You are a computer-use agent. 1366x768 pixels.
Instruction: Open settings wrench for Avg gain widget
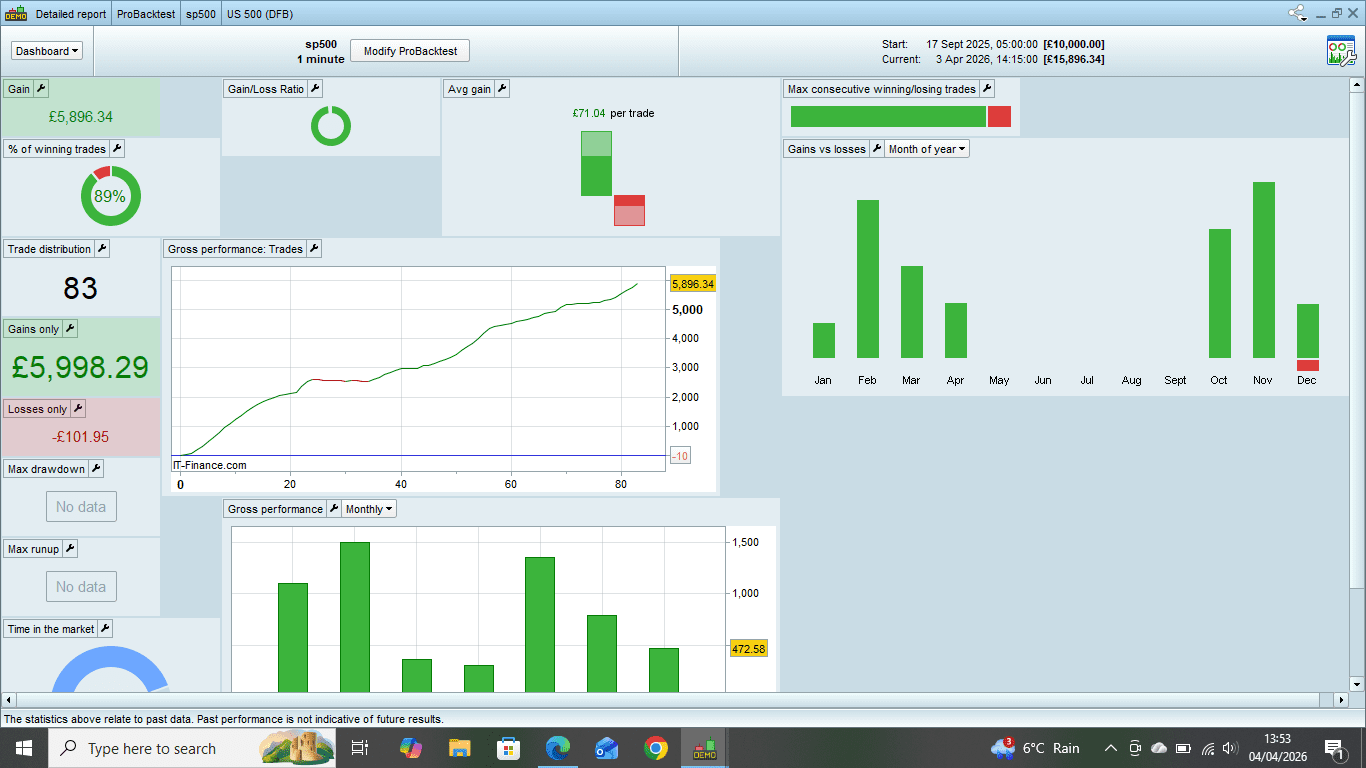(502, 89)
